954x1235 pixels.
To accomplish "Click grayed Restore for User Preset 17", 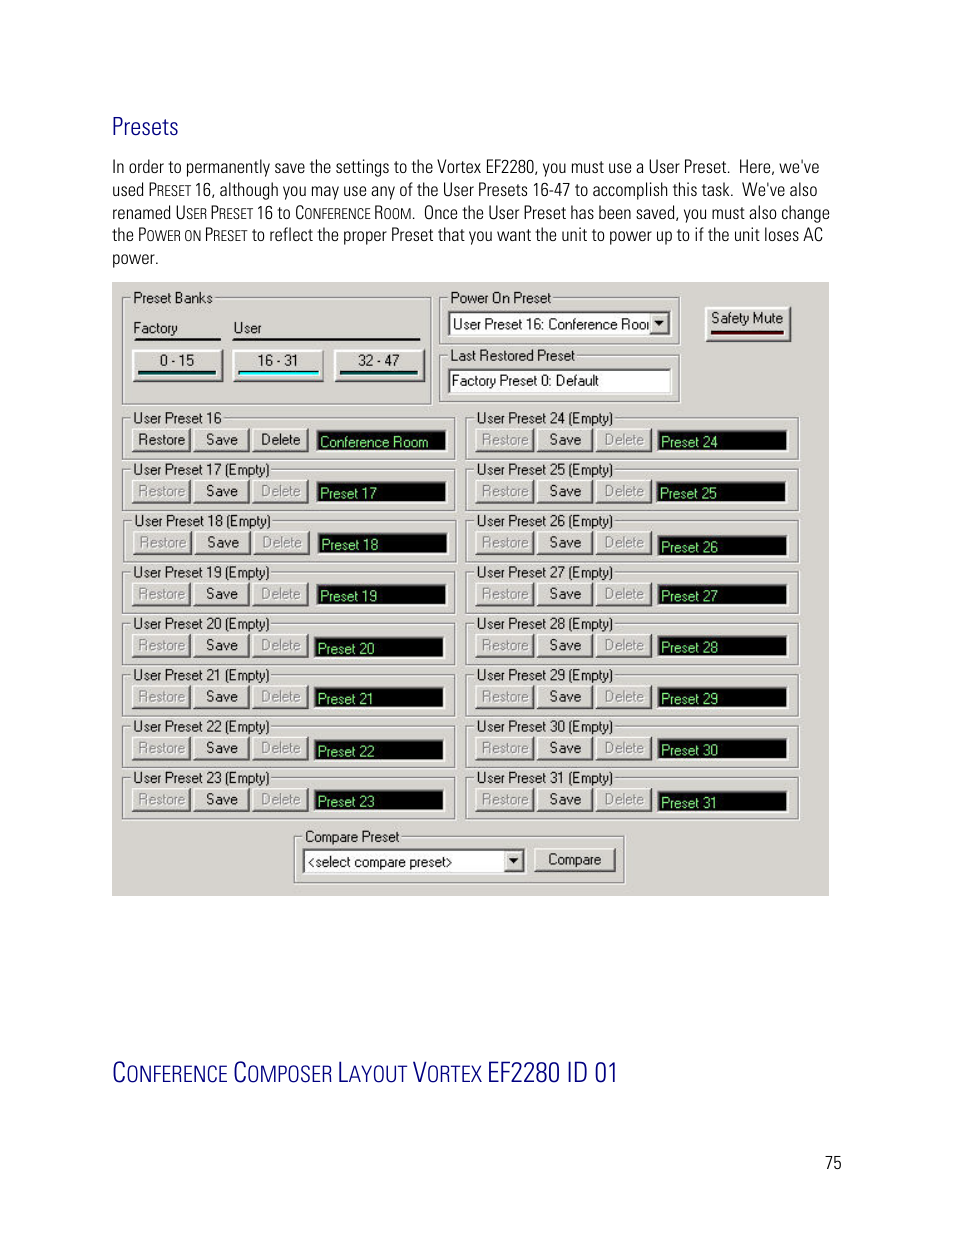I will [162, 492].
